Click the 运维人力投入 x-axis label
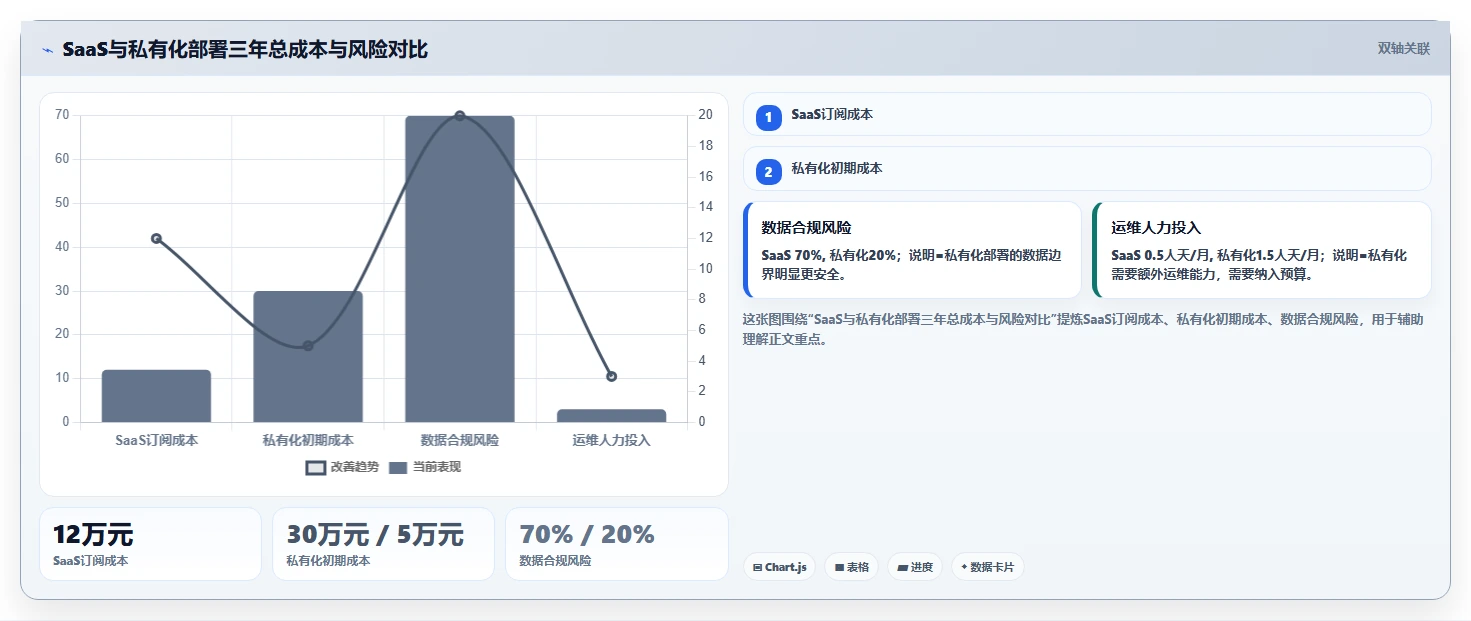This screenshot has height=621, width=1471. click(612, 440)
